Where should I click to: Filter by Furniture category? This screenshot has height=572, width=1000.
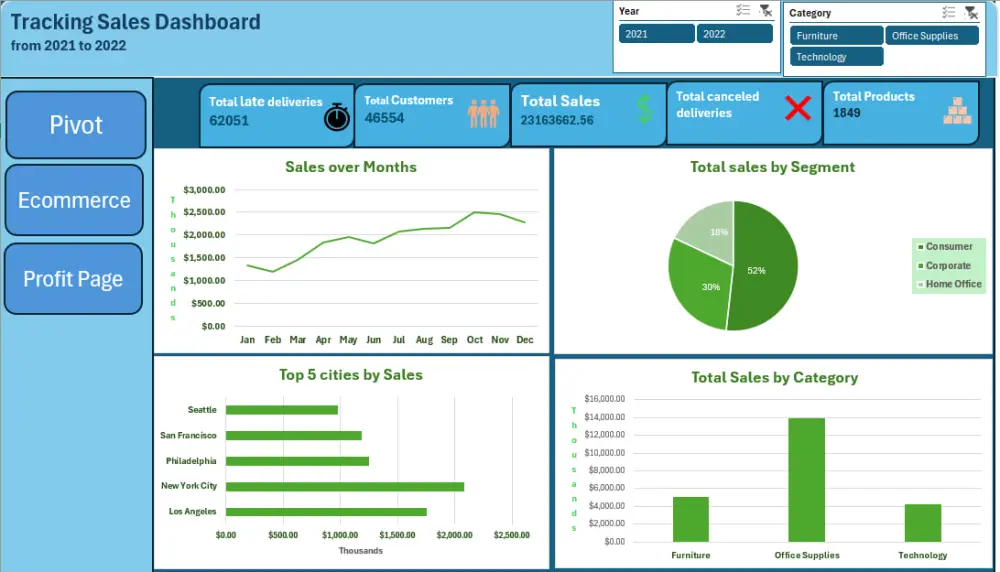(836, 36)
